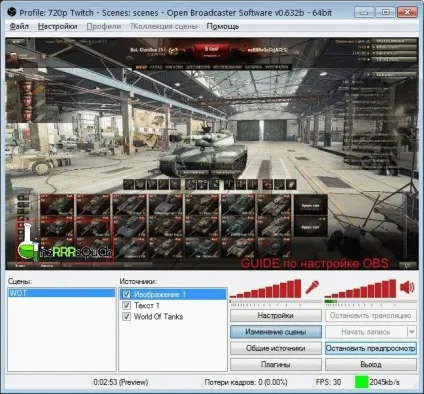This screenshot has height=394, width=424.
Task: Mute the desktop speaker icon
Action: point(407,287)
